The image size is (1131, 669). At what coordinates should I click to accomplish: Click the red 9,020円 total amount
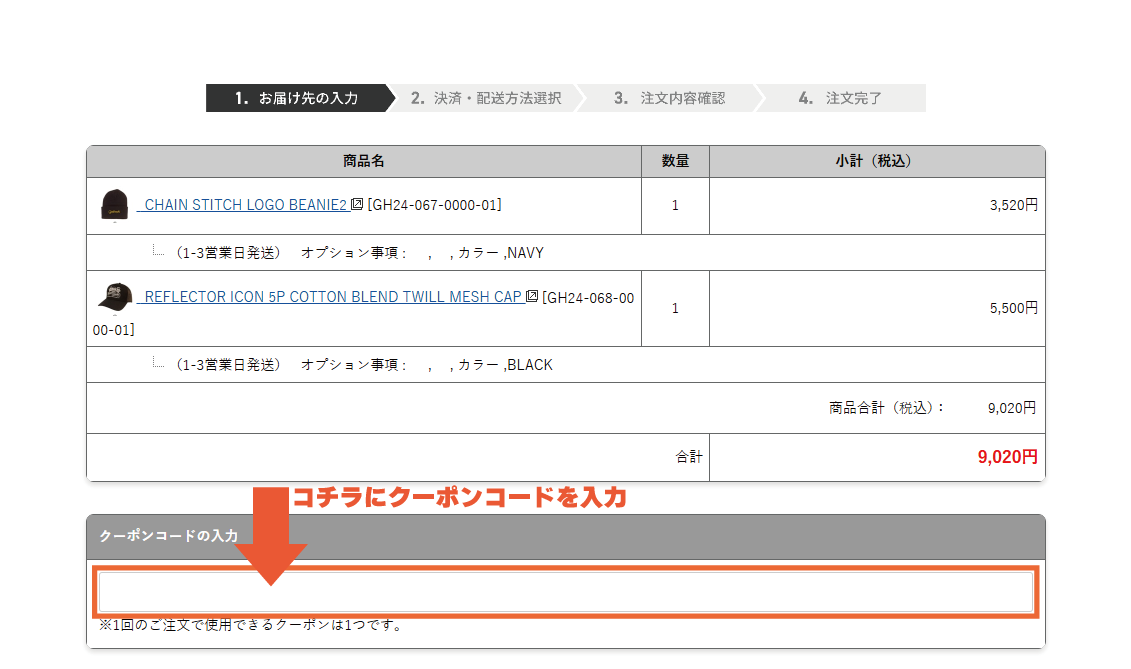1007,457
